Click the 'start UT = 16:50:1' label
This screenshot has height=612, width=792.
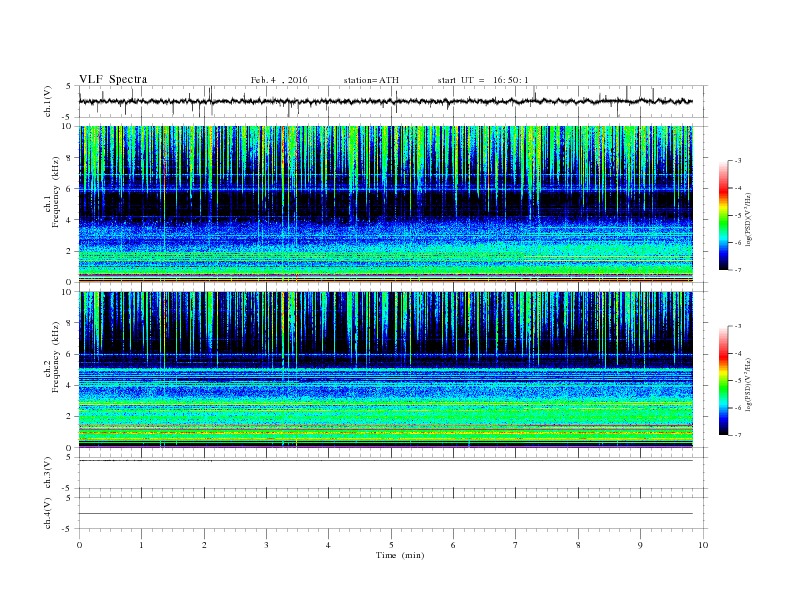point(483,80)
